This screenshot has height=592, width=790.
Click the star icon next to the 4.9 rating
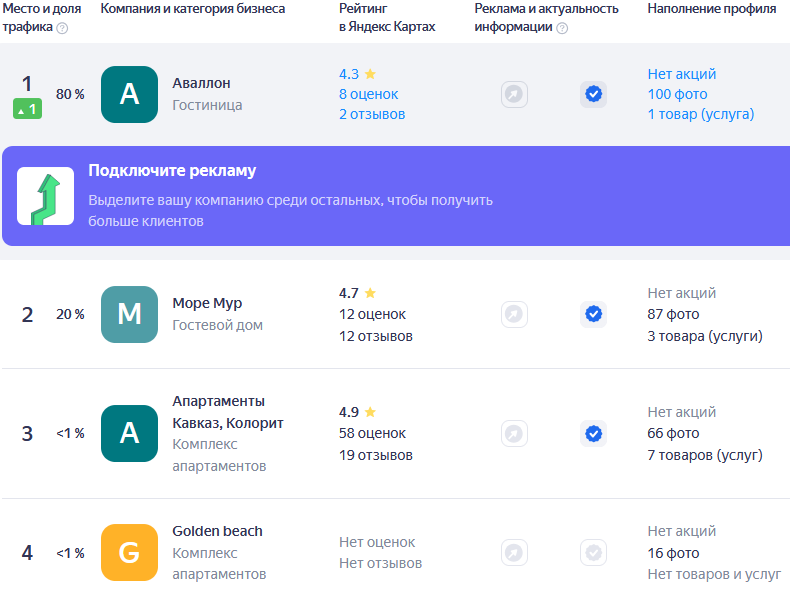pos(370,412)
